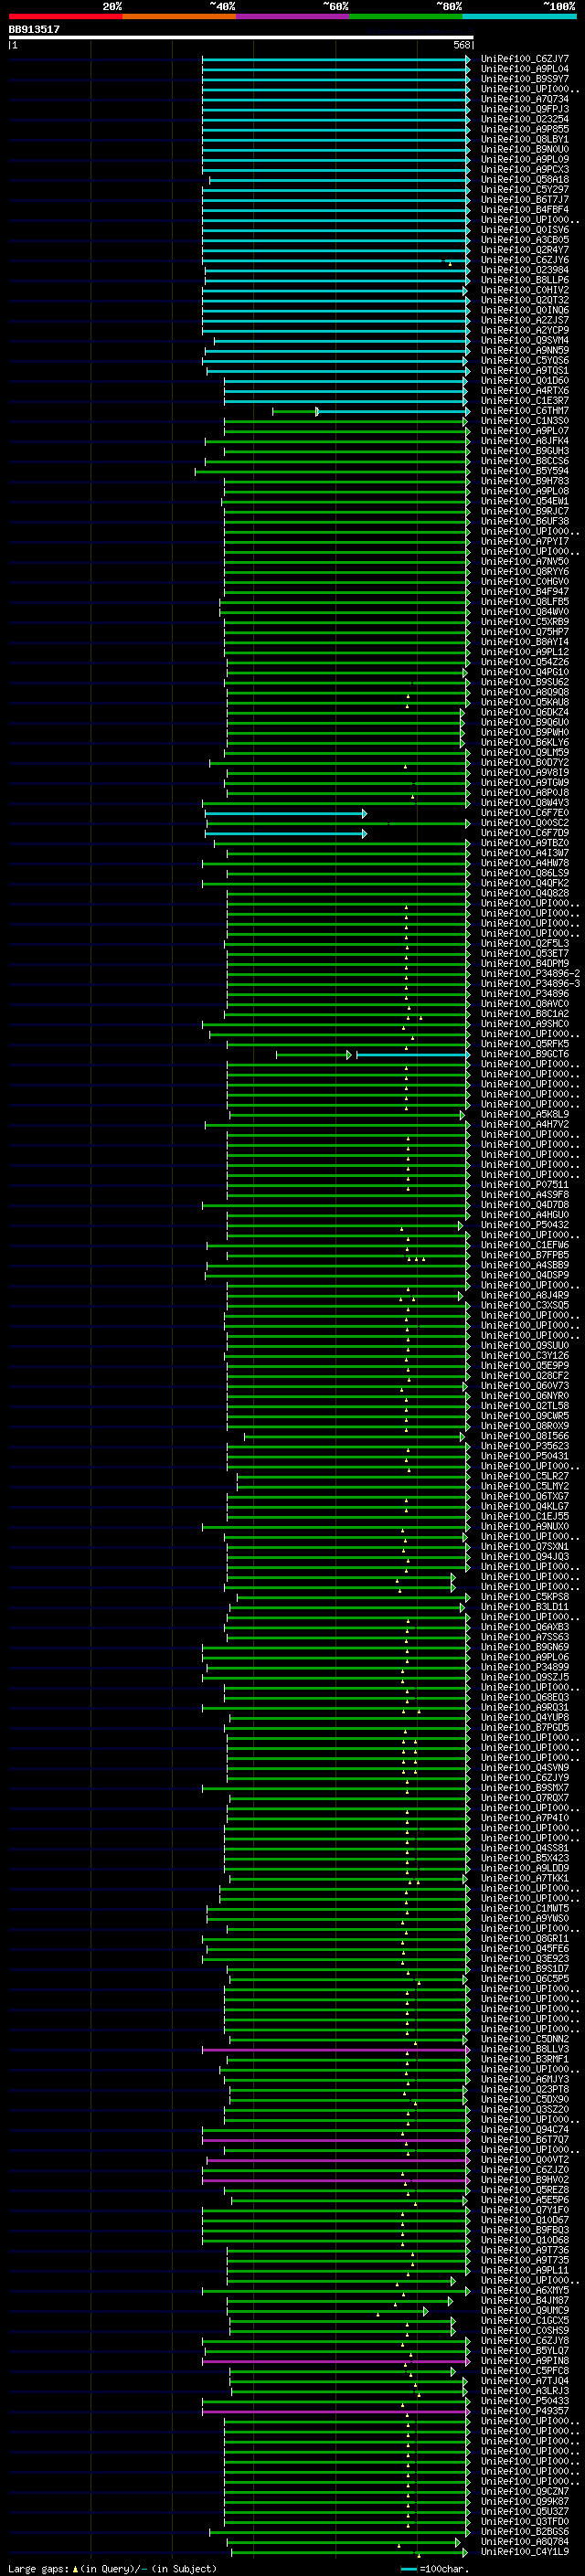This screenshot has height=2576, width=585.
Task: Click the red 20% identity legend segment
Action: tap(65, 16)
